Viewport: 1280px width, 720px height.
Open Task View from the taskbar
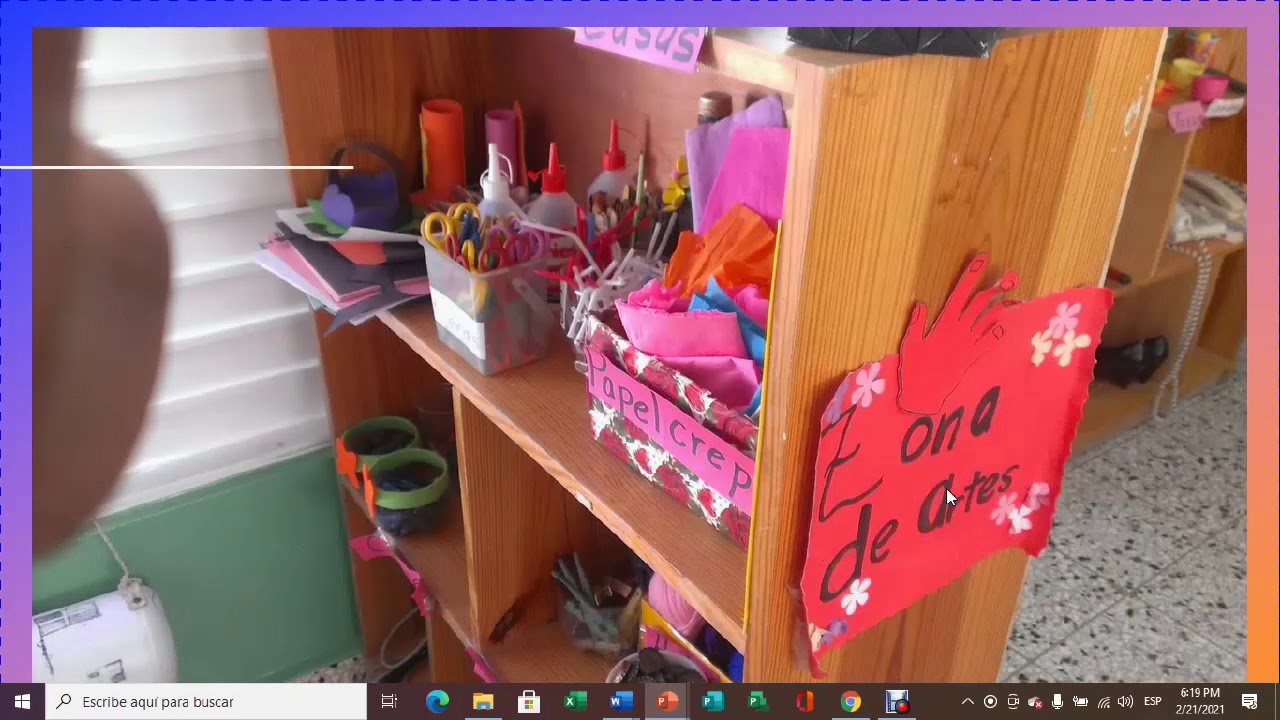pyautogui.click(x=389, y=702)
